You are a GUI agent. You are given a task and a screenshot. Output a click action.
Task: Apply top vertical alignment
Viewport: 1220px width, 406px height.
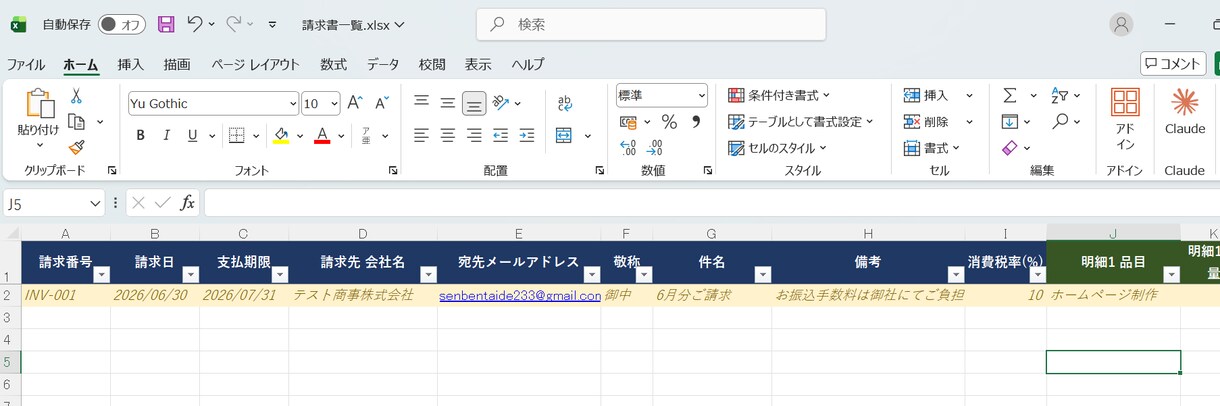tap(422, 102)
